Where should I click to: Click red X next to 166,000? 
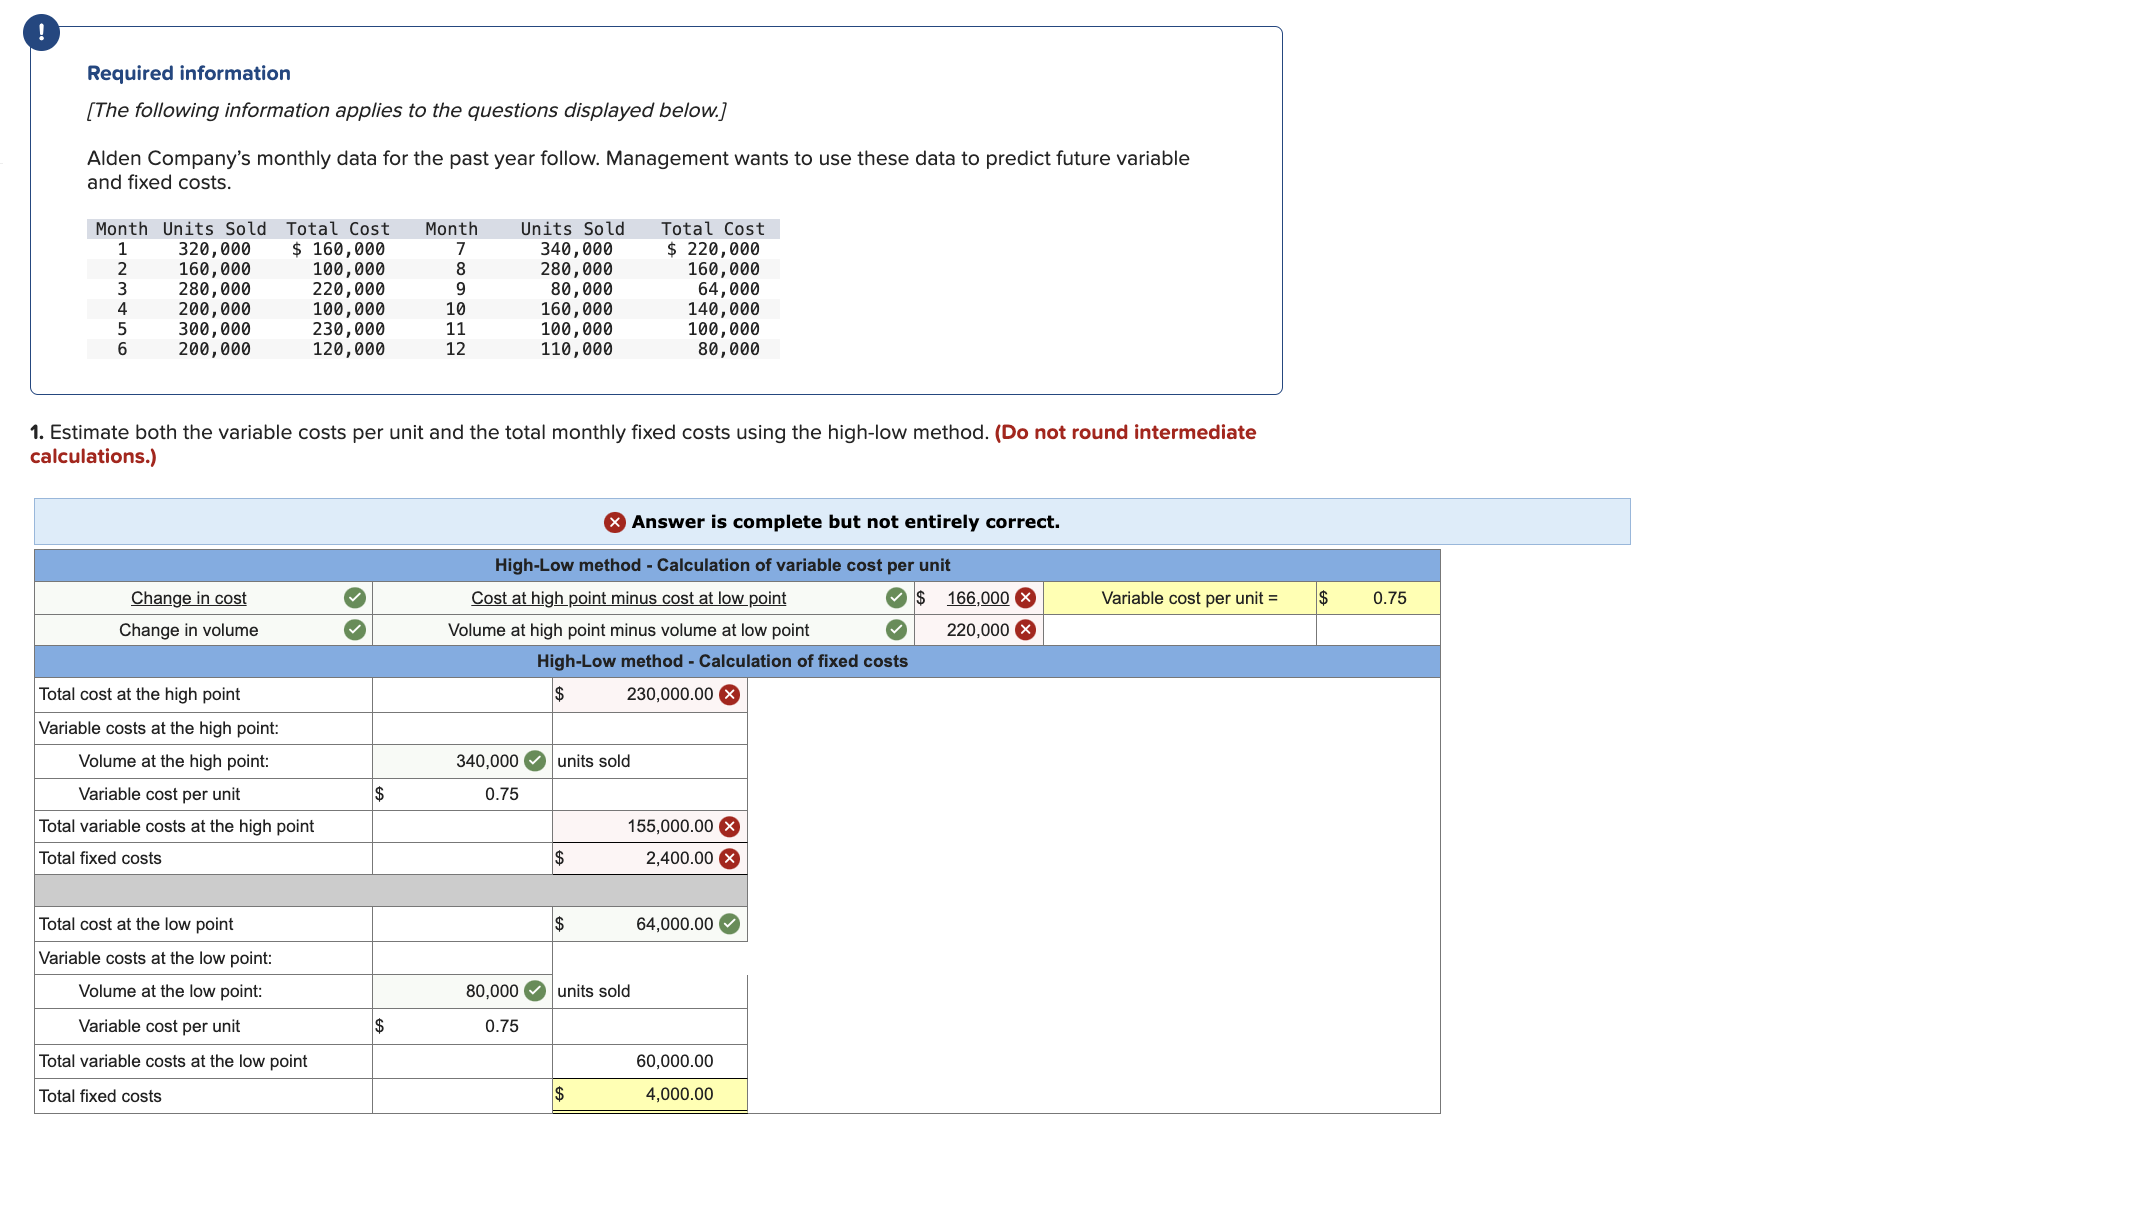coord(1025,598)
